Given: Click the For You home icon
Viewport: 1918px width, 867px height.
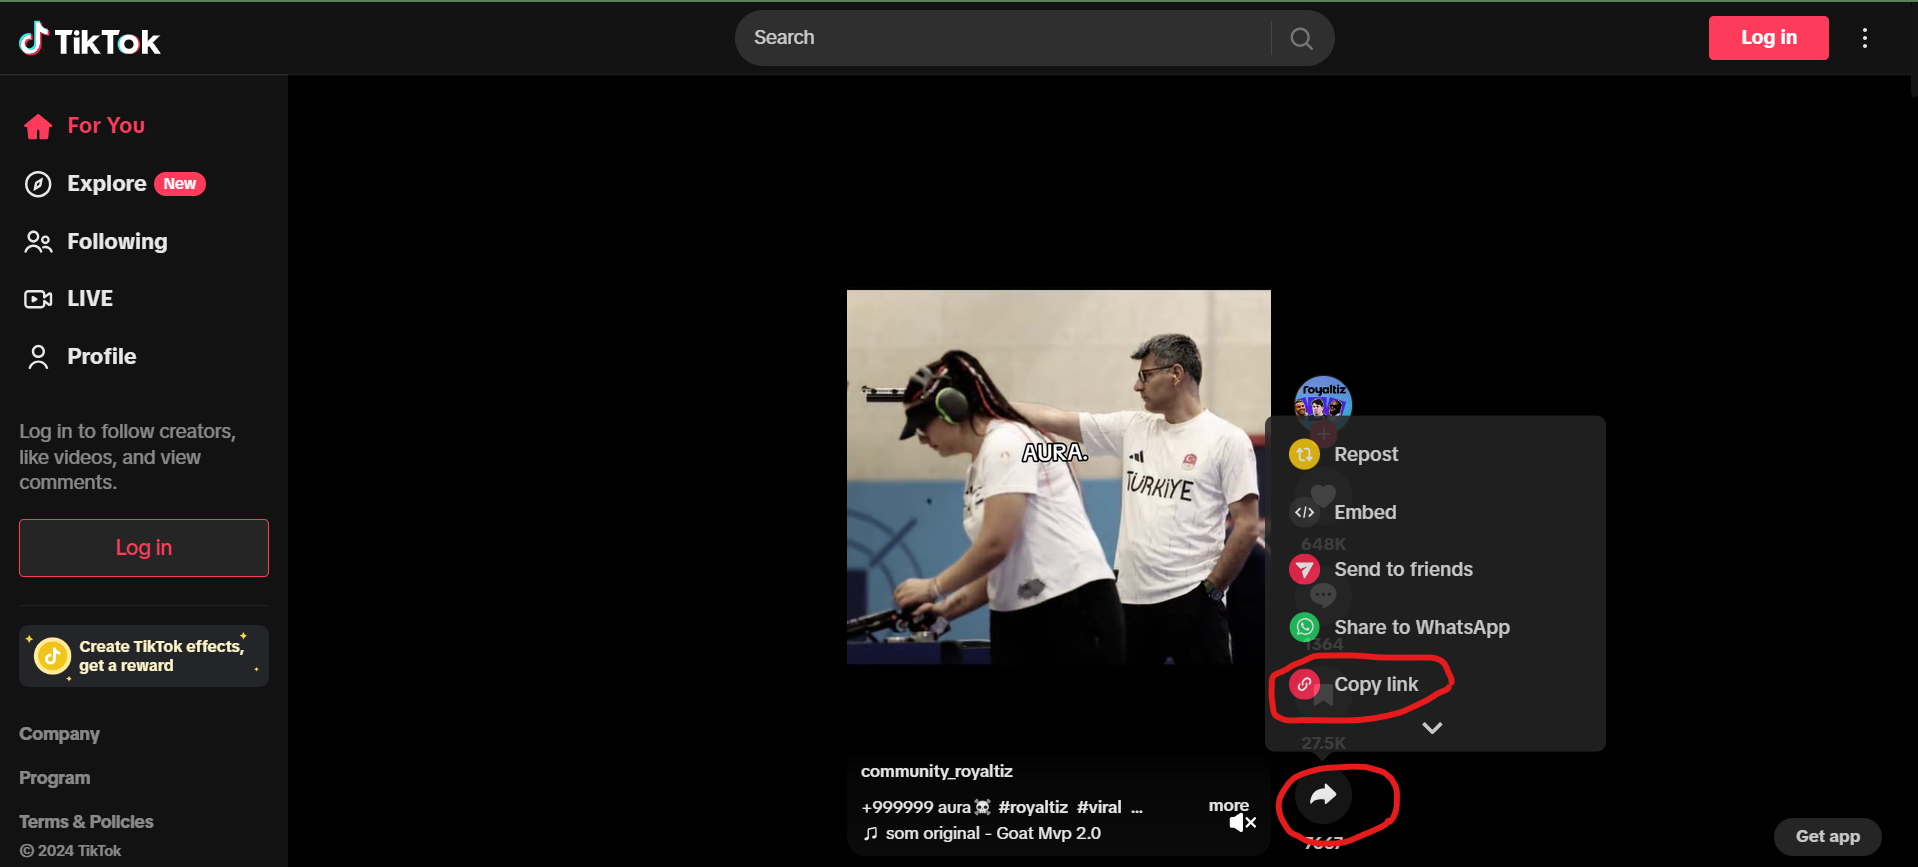Looking at the screenshot, I should [x=38, y=127].
